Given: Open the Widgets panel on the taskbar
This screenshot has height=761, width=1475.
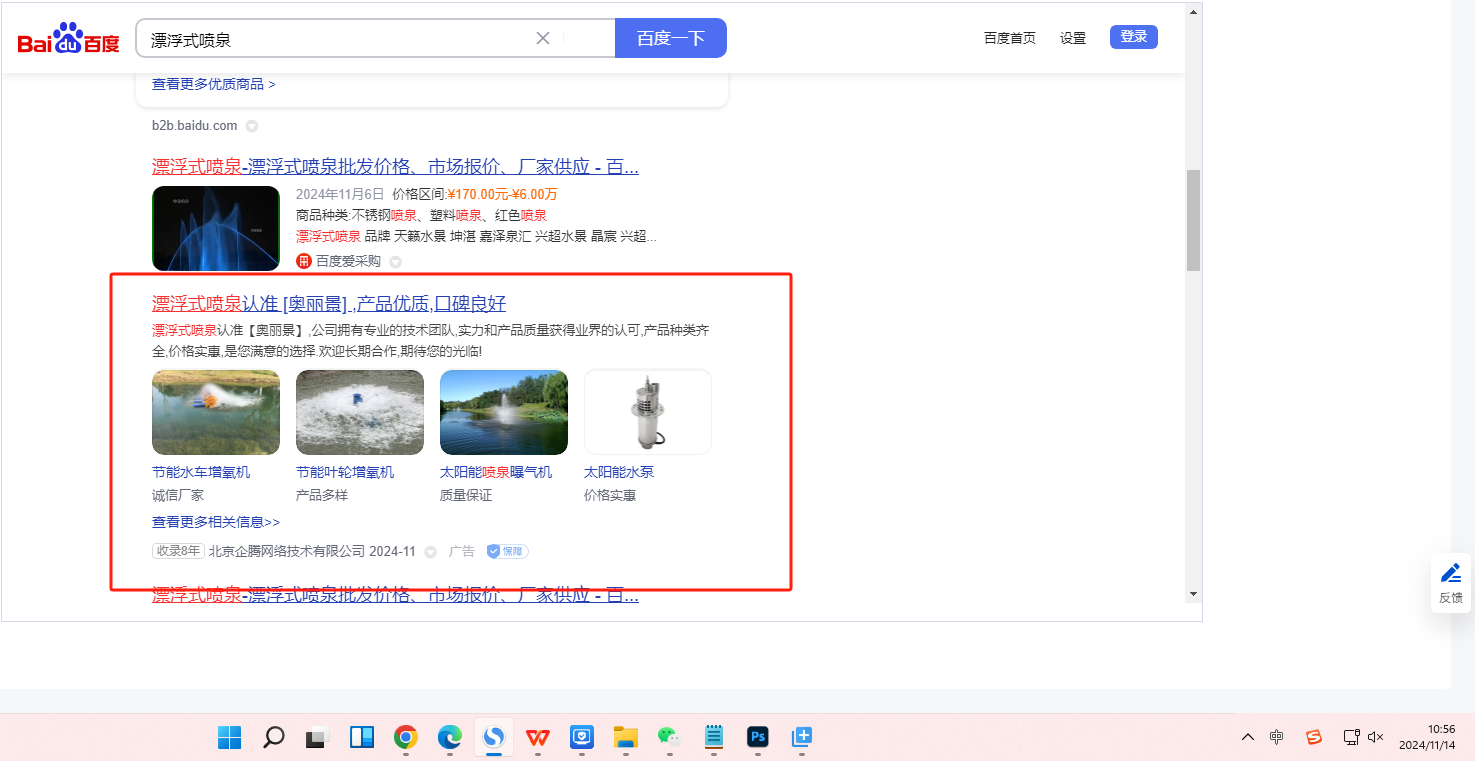Looking at the screenshot, I should pos(361,738).
